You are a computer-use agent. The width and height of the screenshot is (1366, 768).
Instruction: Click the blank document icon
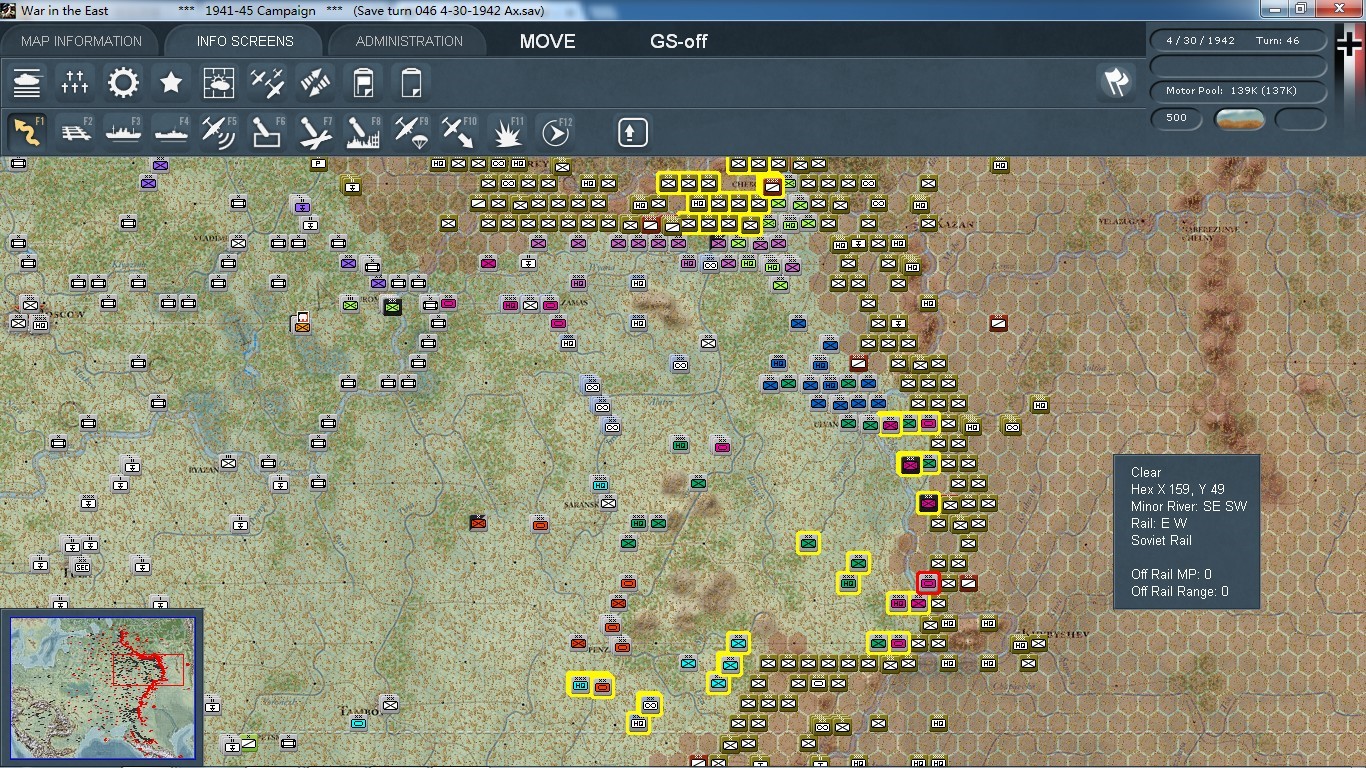point(411,82)
